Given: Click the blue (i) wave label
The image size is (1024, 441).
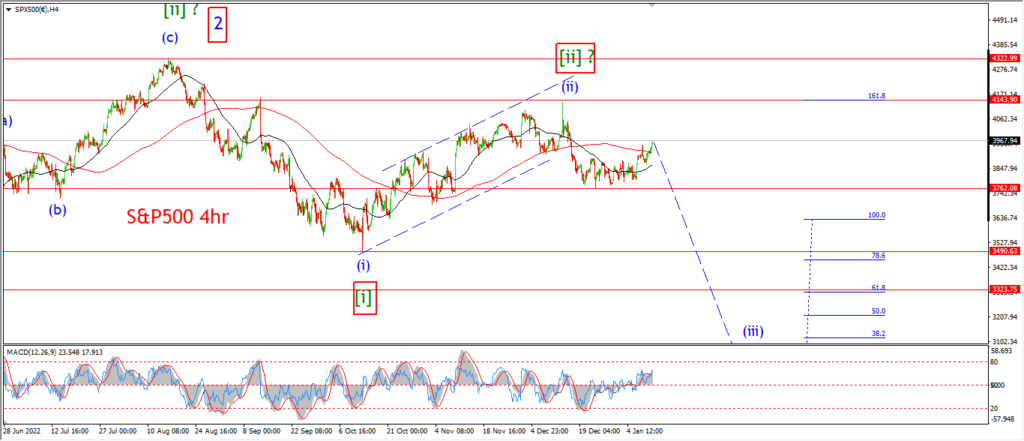Looking at the screenshot, I should click(364, 265).
